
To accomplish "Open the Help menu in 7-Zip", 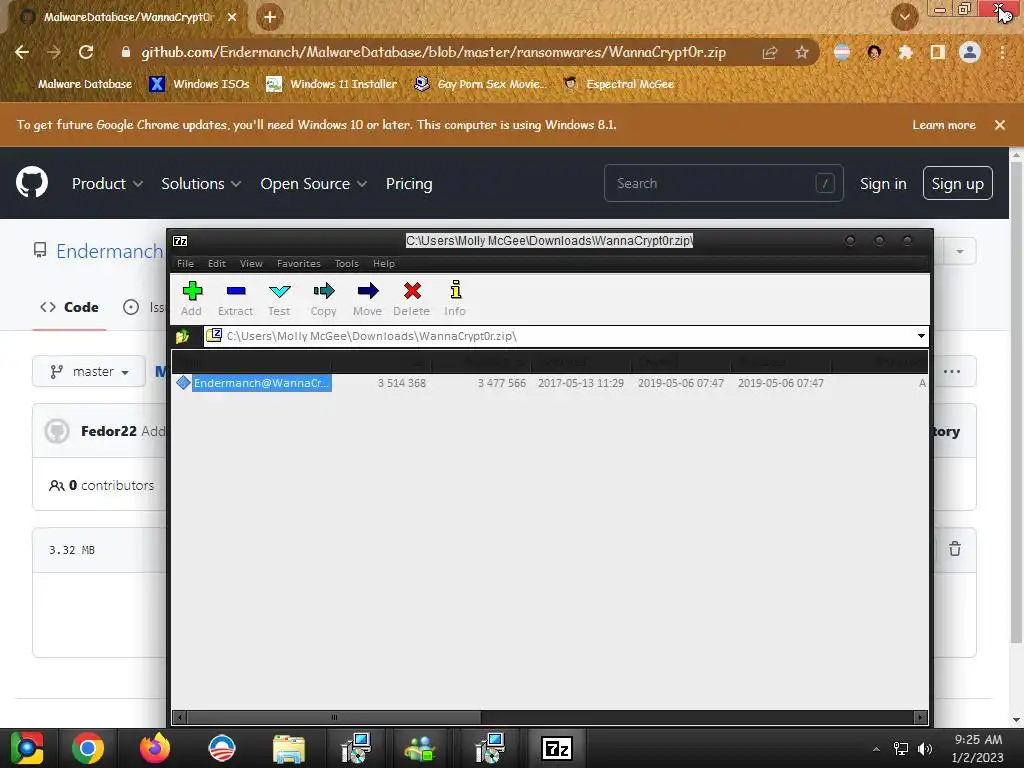I will pyautogui.click(x=384, y=264).
